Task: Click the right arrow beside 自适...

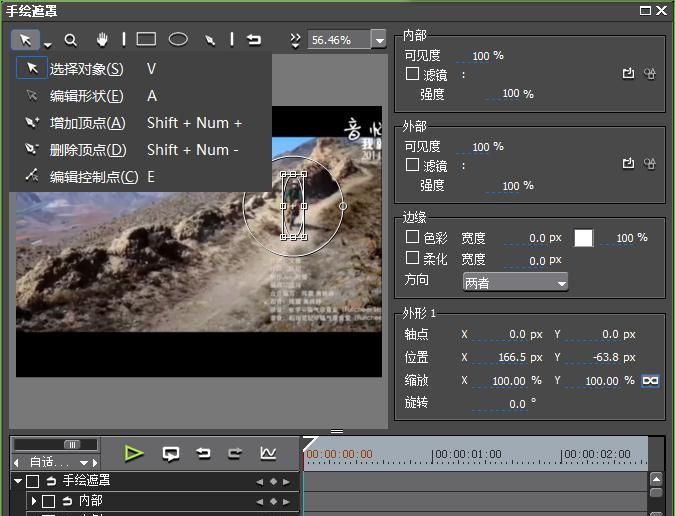Action: [x=95, y=463]
